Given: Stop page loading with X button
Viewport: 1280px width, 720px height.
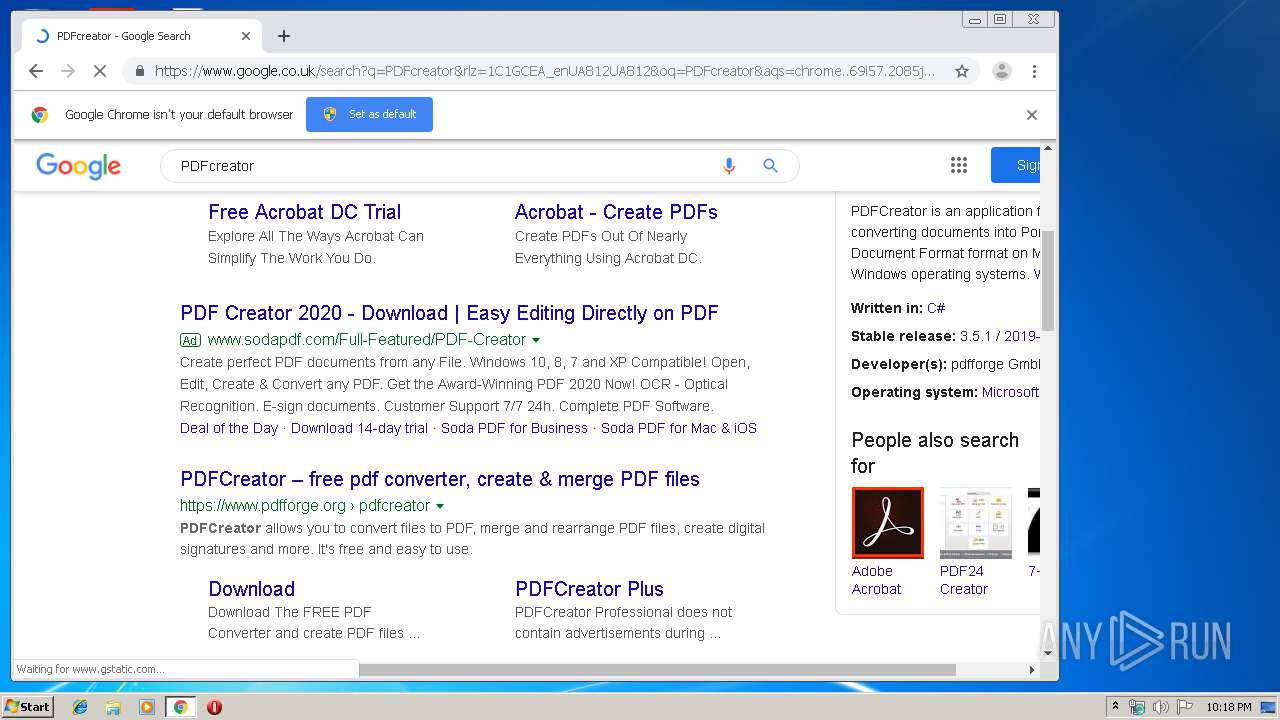Looking at the screenshot, I should tap(100, 71).
